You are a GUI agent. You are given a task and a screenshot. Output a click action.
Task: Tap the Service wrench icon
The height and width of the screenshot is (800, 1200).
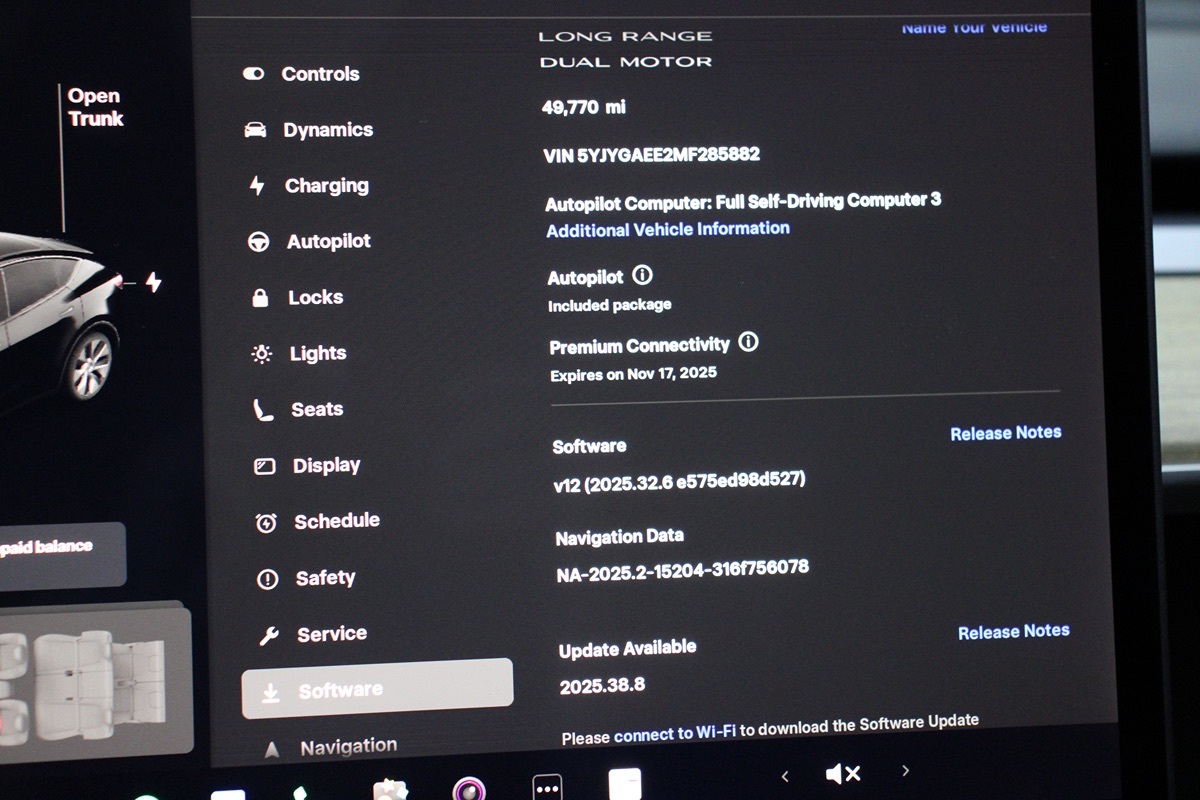click(x=268, y=635)
